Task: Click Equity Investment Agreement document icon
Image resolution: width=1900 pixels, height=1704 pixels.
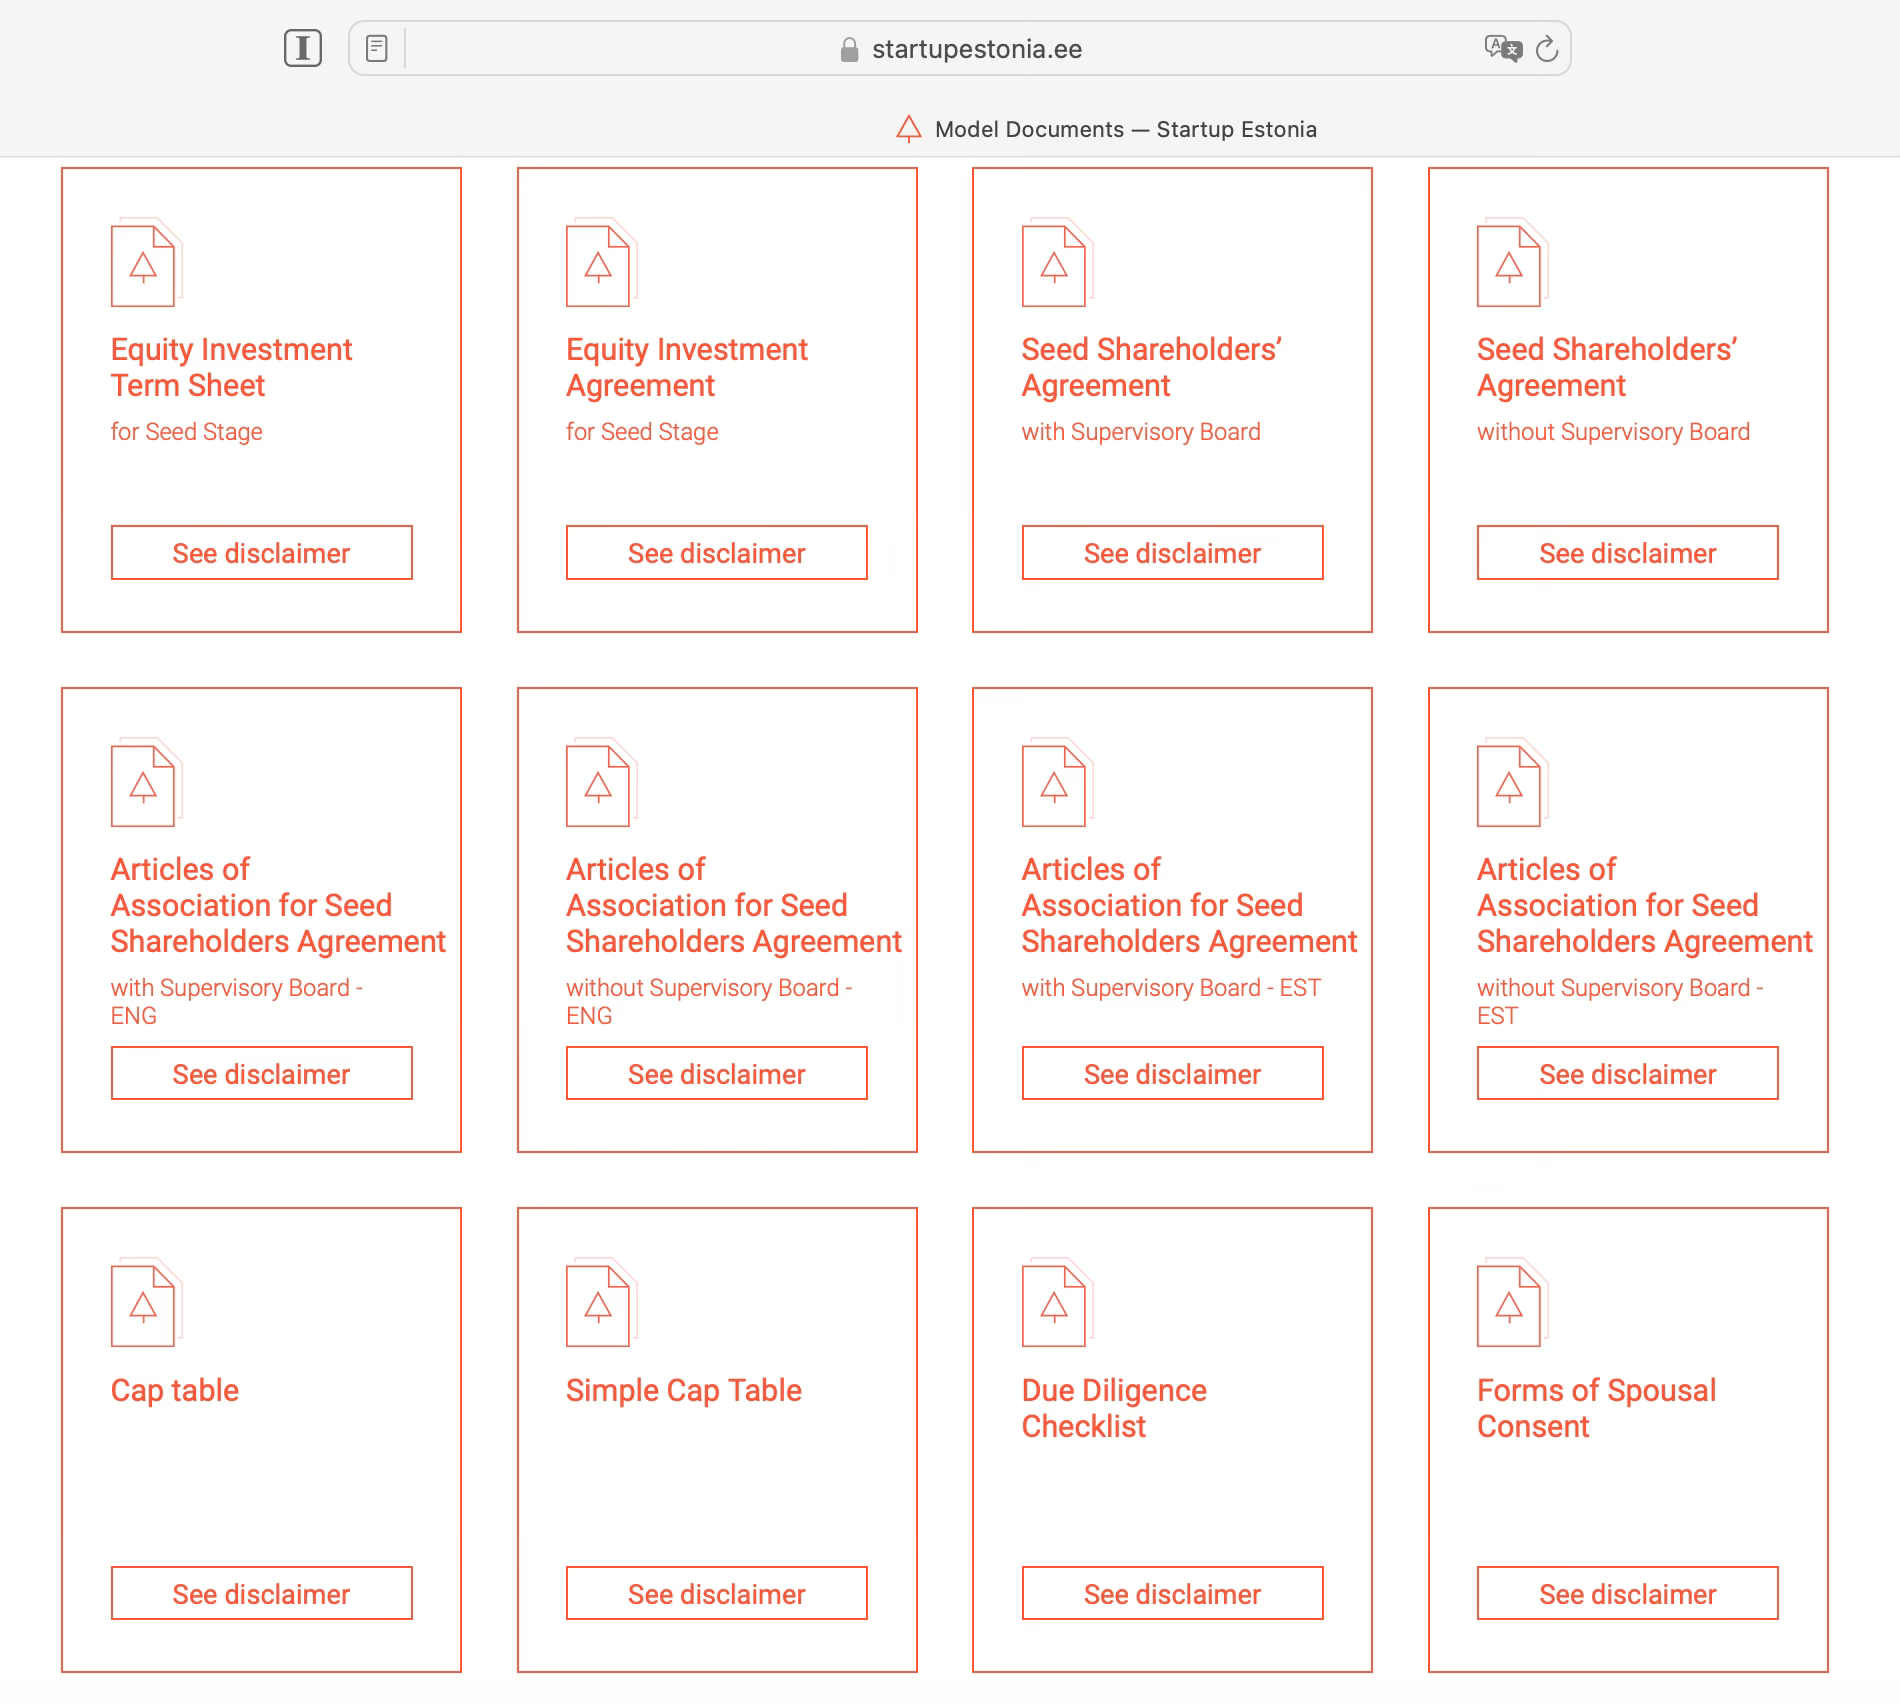Action: [602, 263]
